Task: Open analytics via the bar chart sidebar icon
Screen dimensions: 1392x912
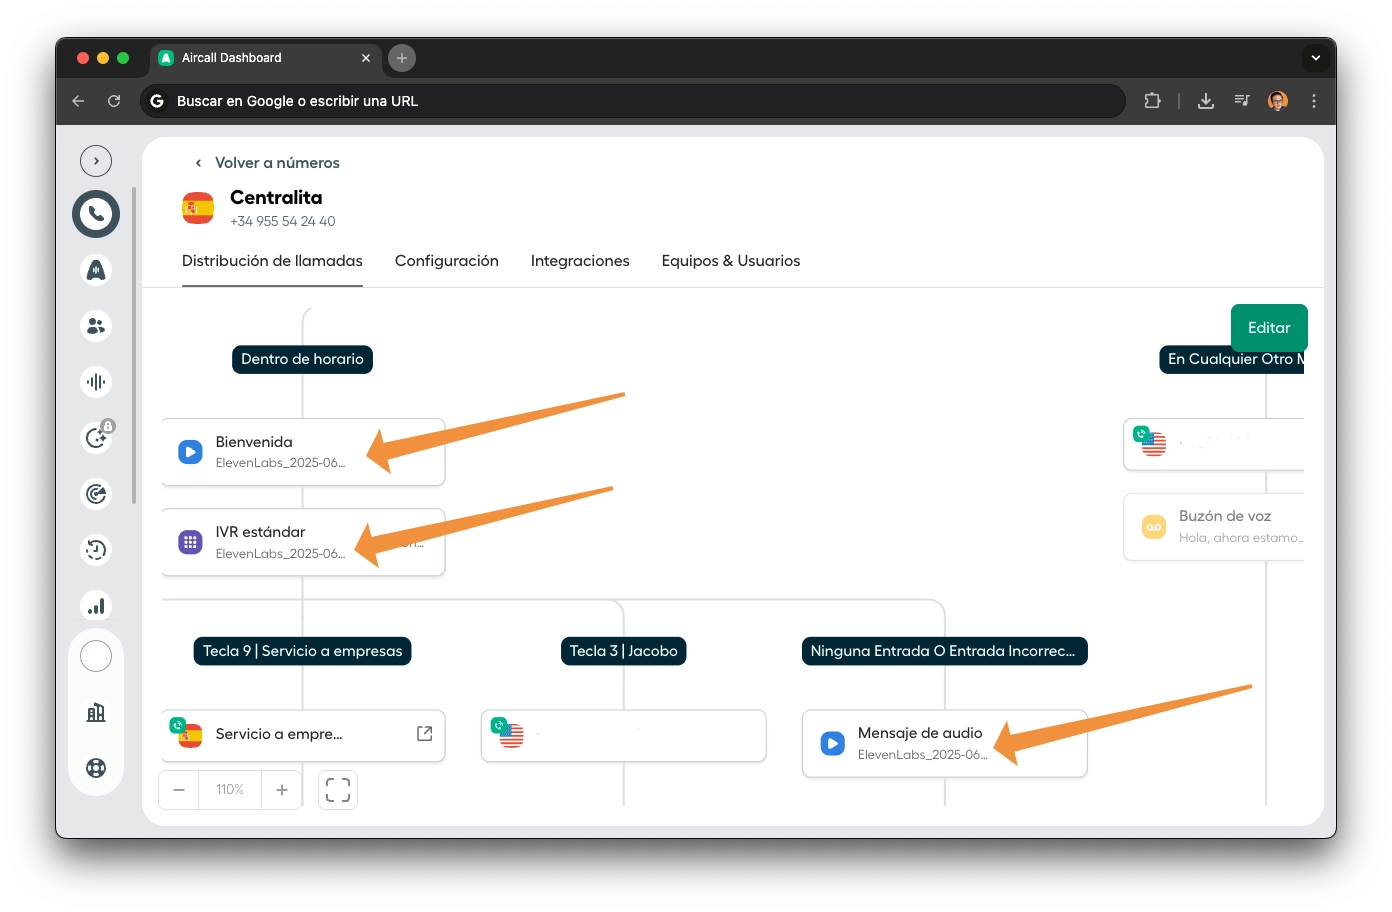Action: coord(95,605)
